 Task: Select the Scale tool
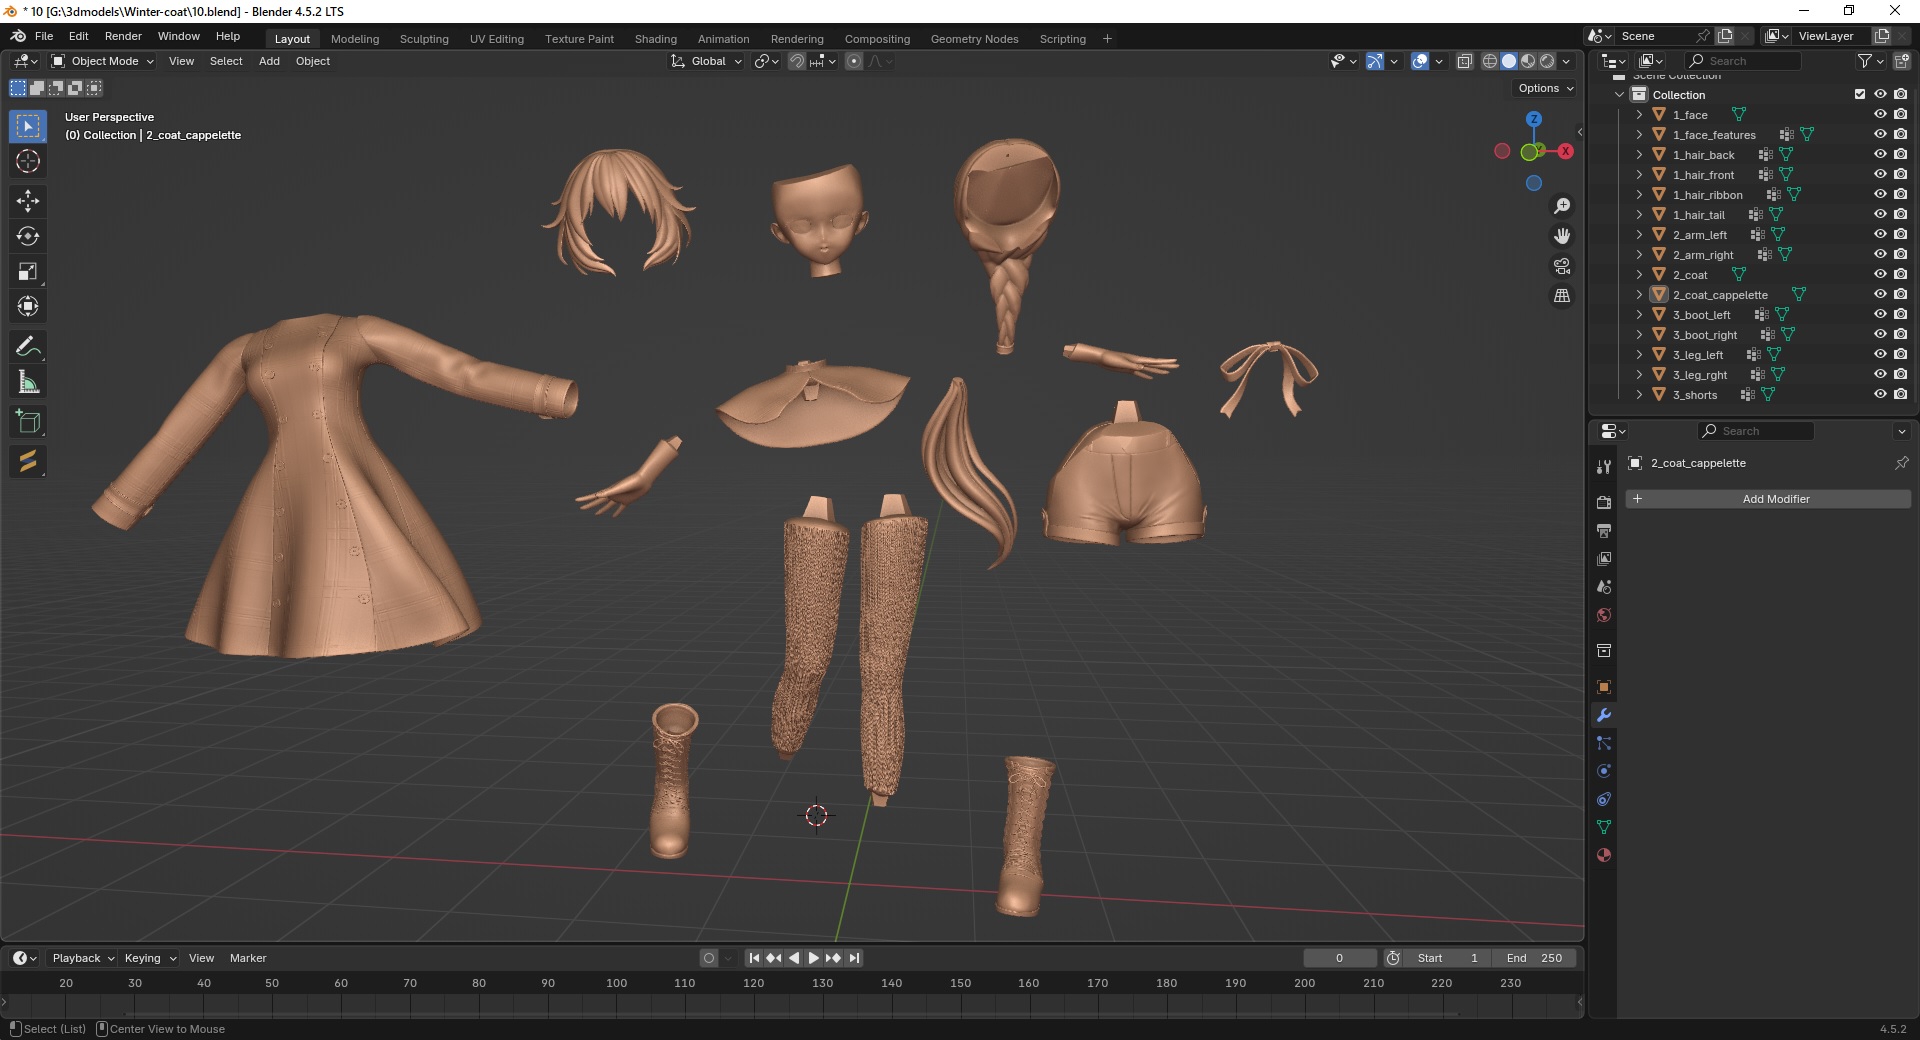tap(28, 272)
